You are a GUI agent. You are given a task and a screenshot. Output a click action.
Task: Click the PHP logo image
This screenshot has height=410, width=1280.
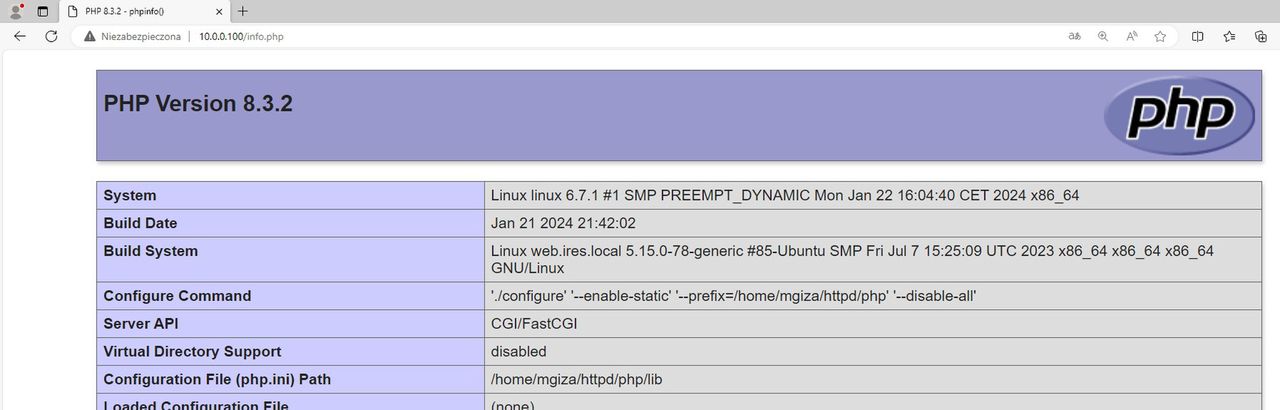1180,116
